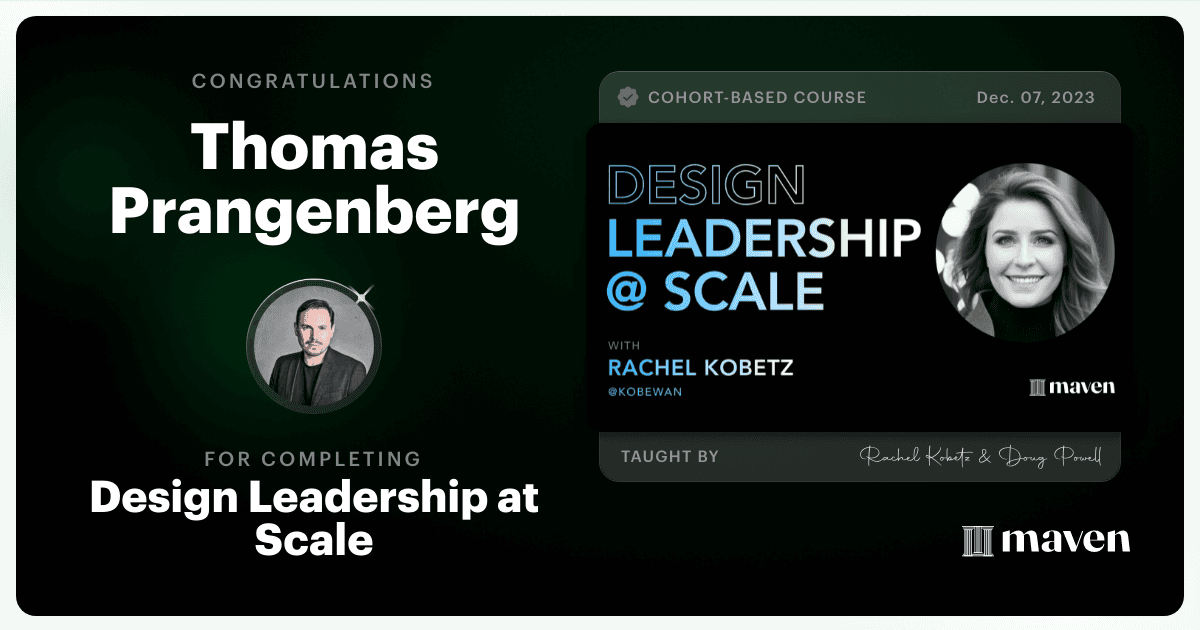Image resolution: width=1200 pixels, height=630 pixels.
Task: Click the Rachel Kobetz & Doug Powell signature
Action: [980, 456]
